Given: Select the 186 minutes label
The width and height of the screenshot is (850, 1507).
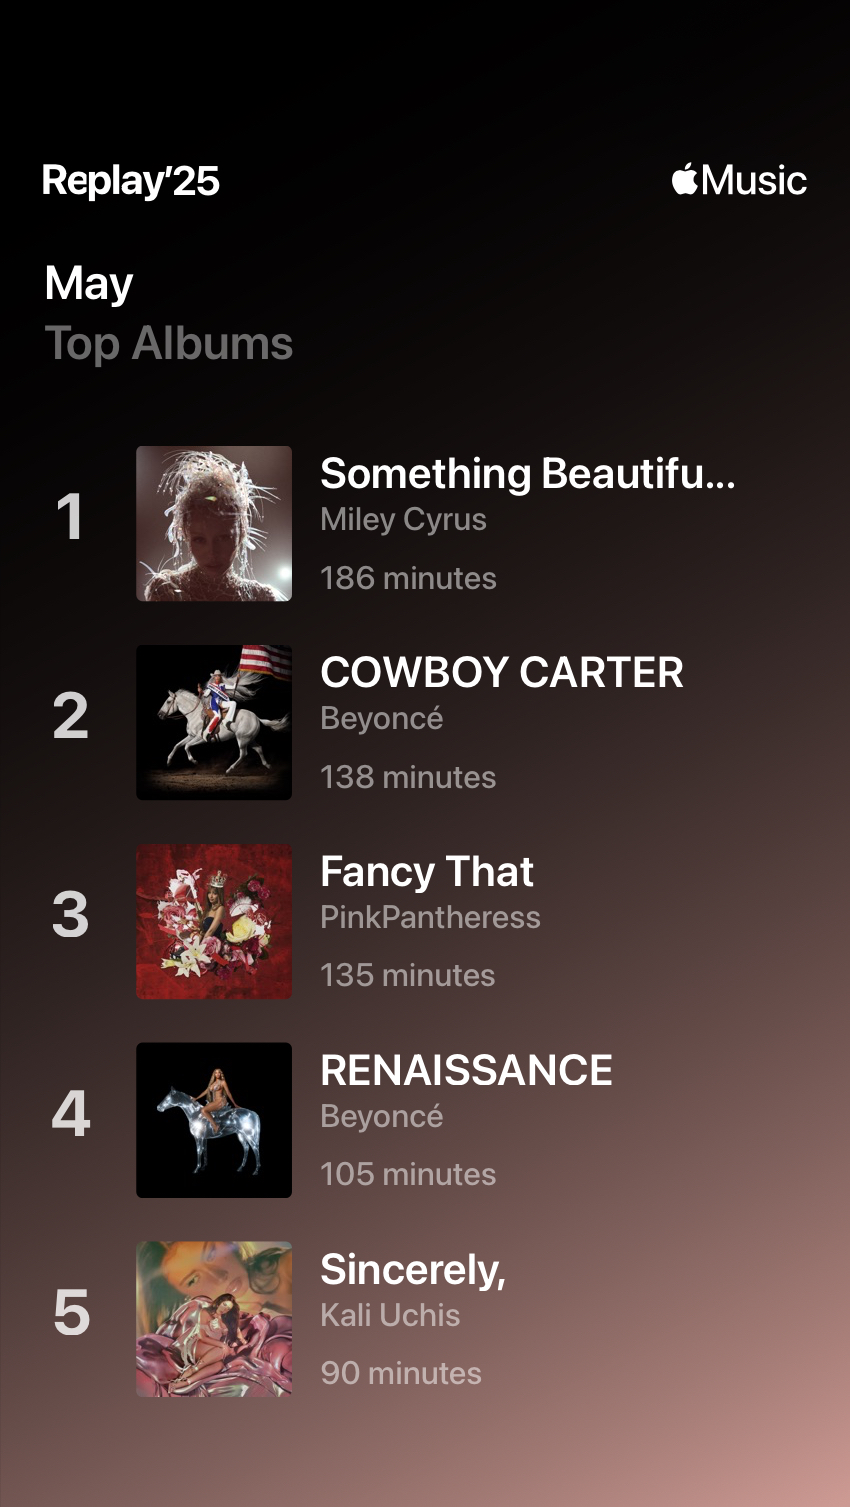Looking at the screenshot, I should (x=408, y=578).
